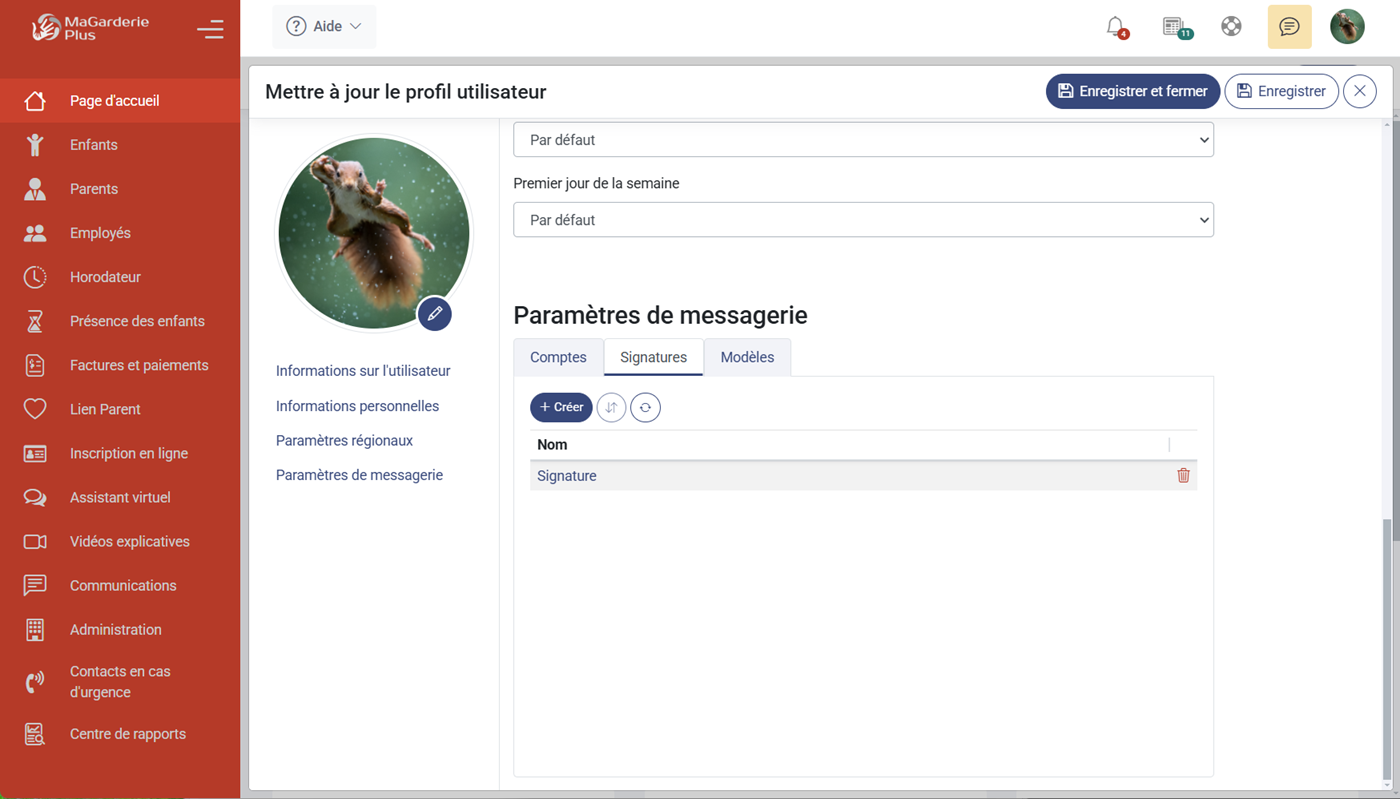Jump to Informations sur l'utilisateur

[363, 371]
